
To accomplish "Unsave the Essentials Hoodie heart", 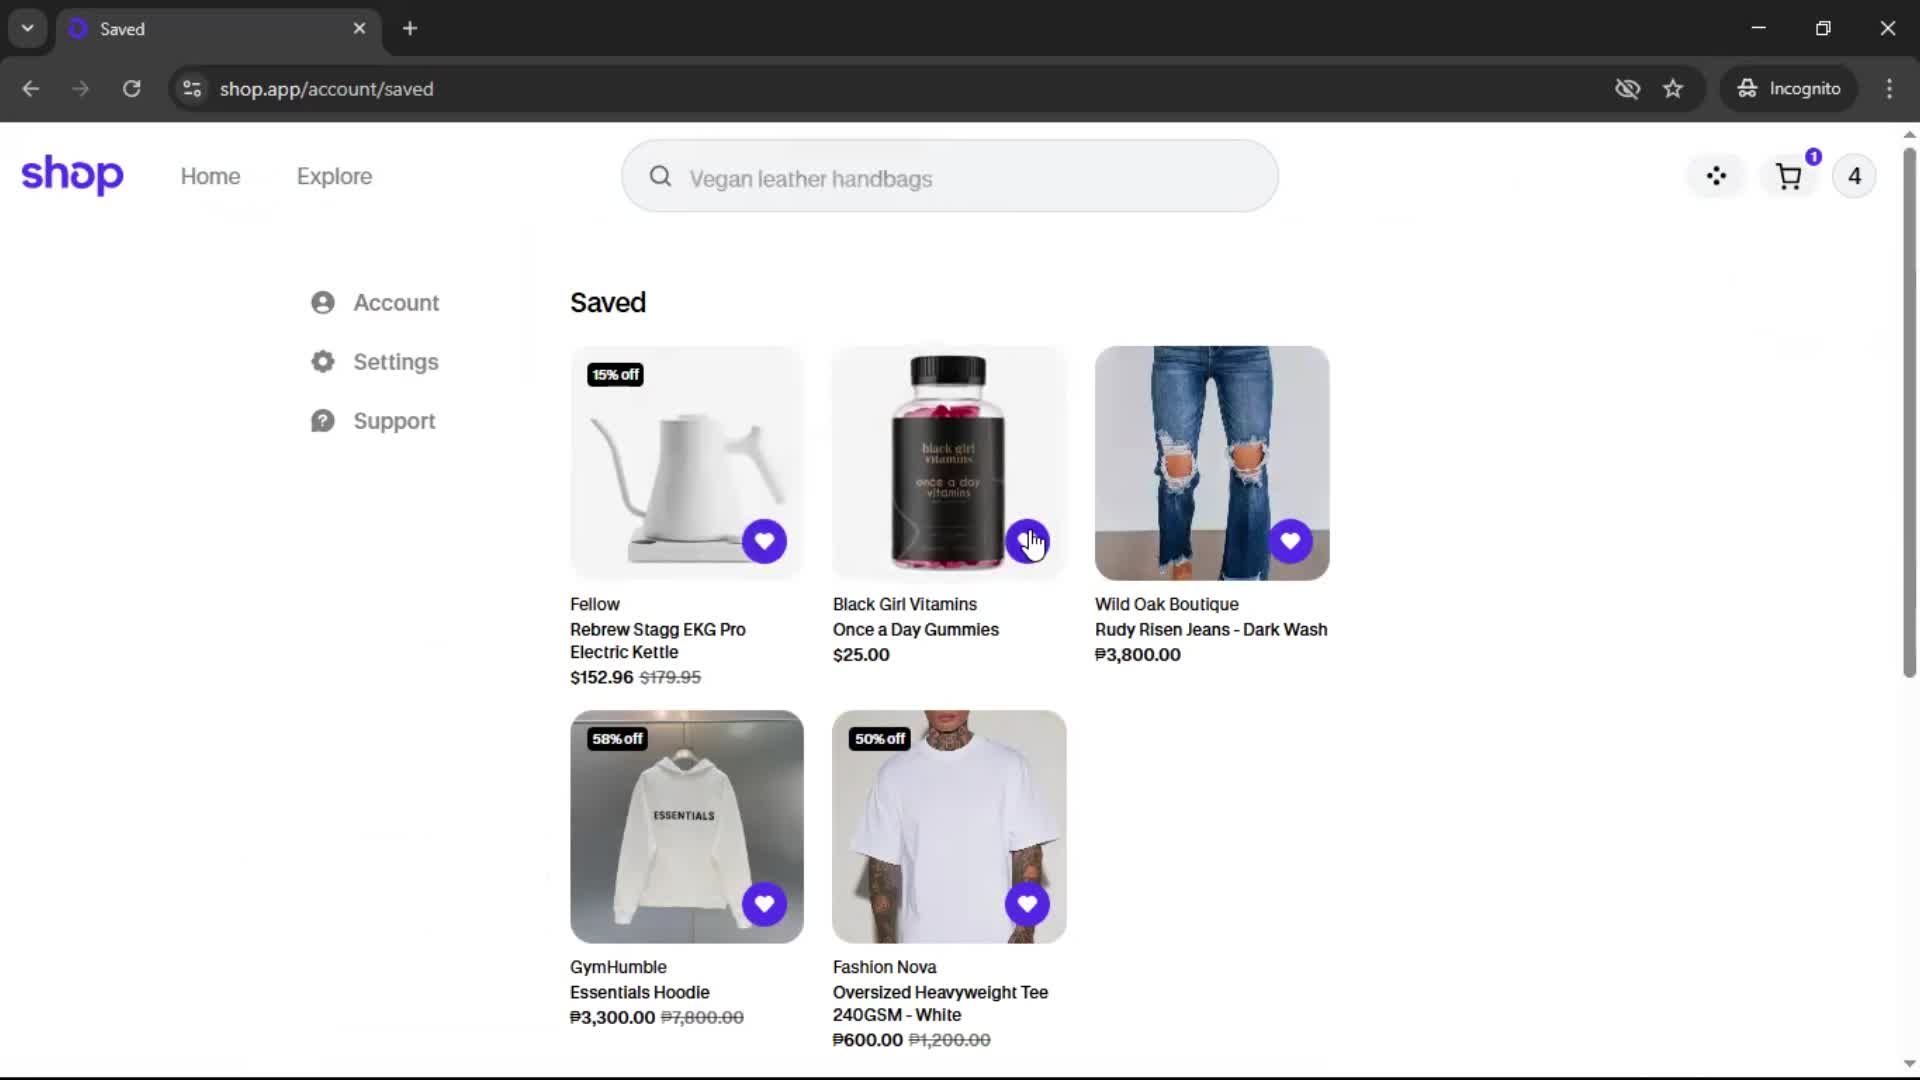I will tap(764, 904).
